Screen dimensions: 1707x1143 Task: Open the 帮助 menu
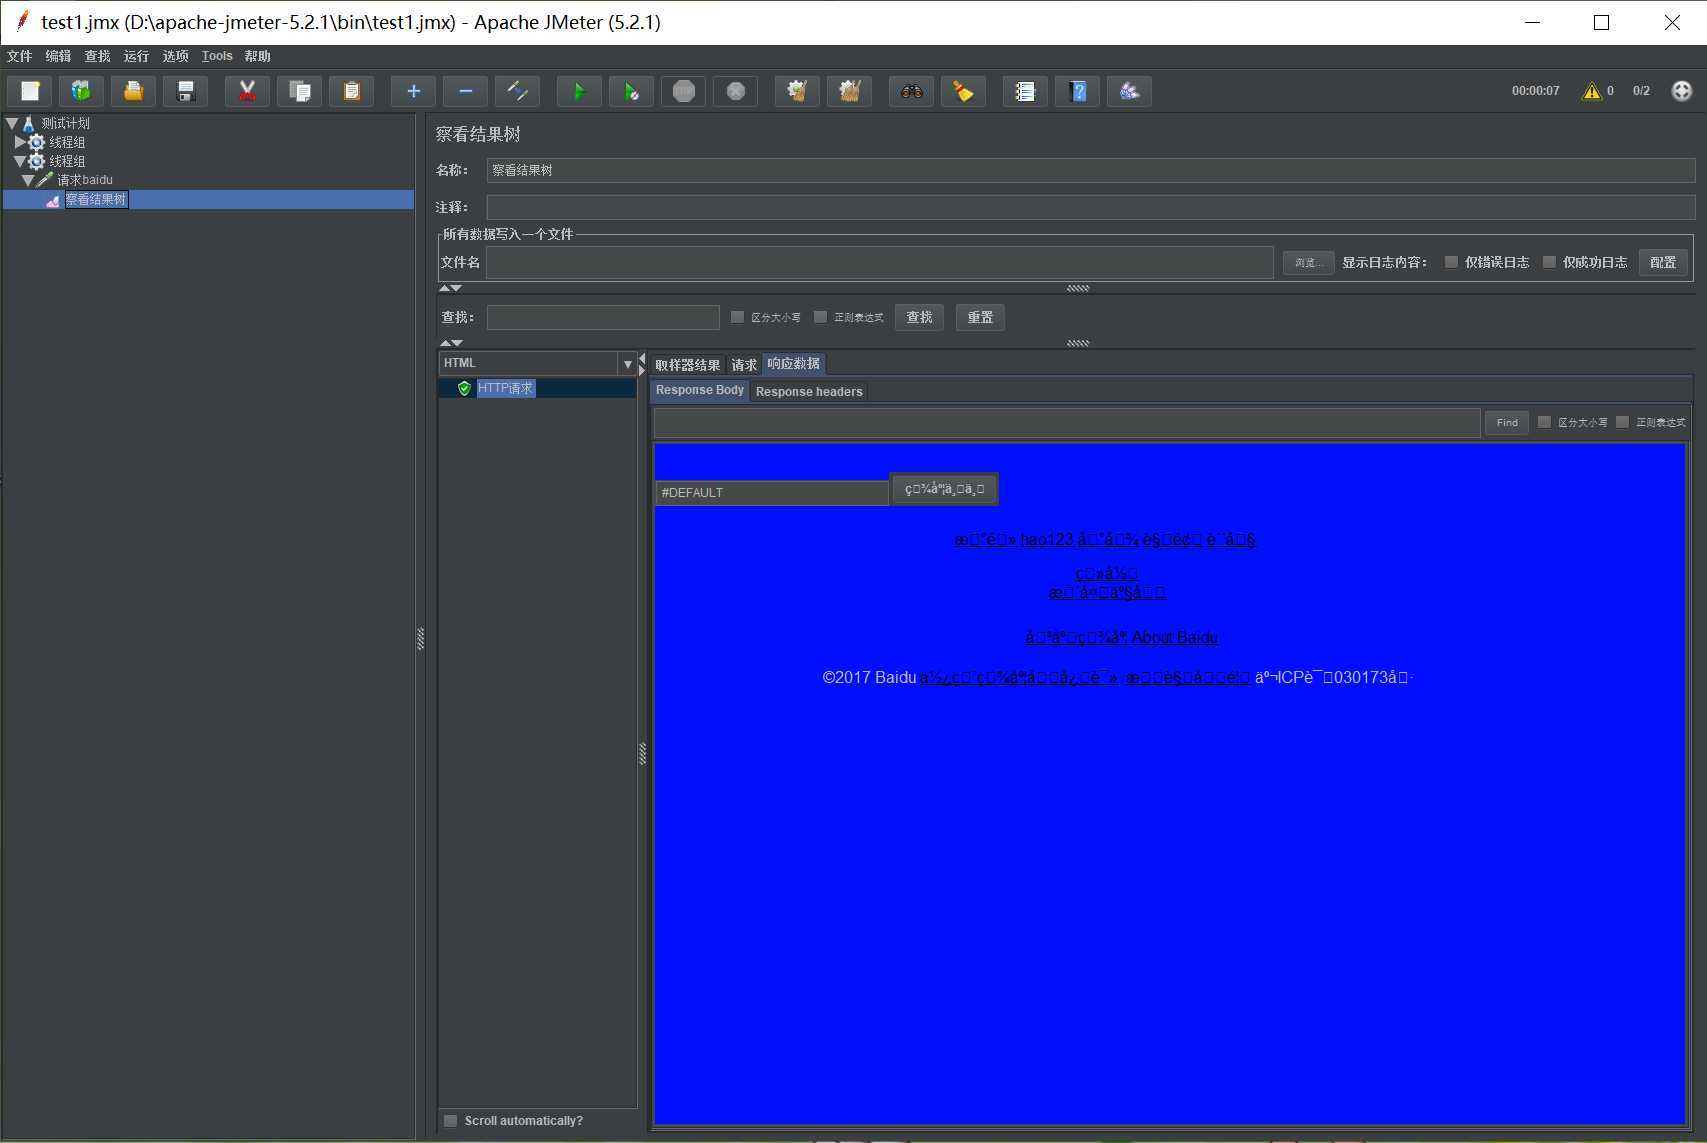pyautogui.click(x=257, y=56)
